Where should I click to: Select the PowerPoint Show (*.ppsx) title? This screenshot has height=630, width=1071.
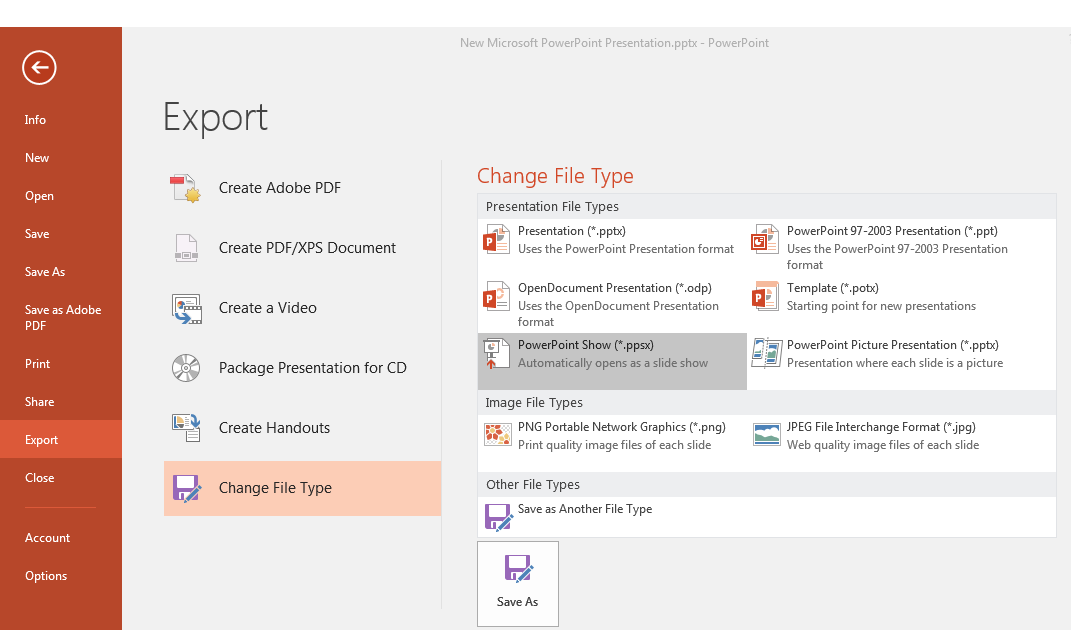coord(585,345)
